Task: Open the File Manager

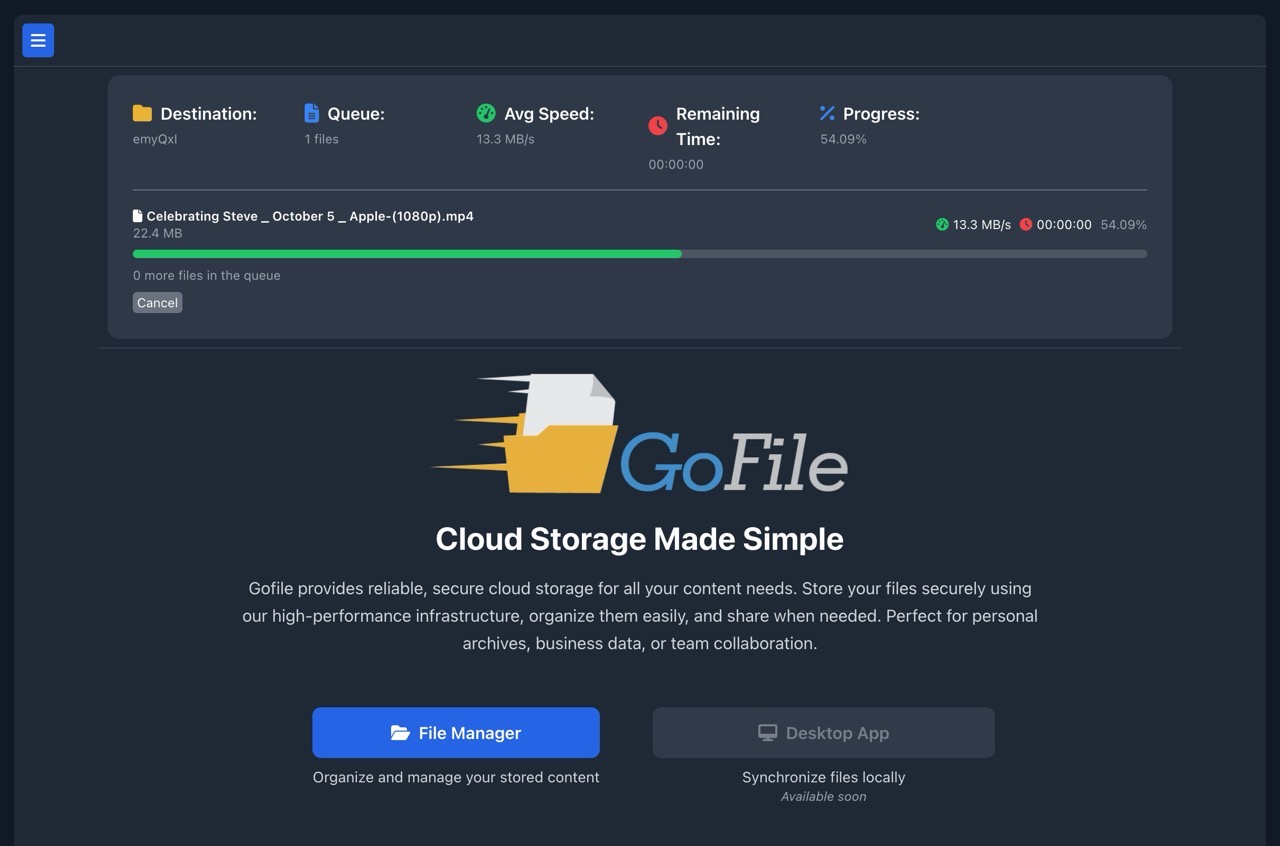Action: click(456, 732)
